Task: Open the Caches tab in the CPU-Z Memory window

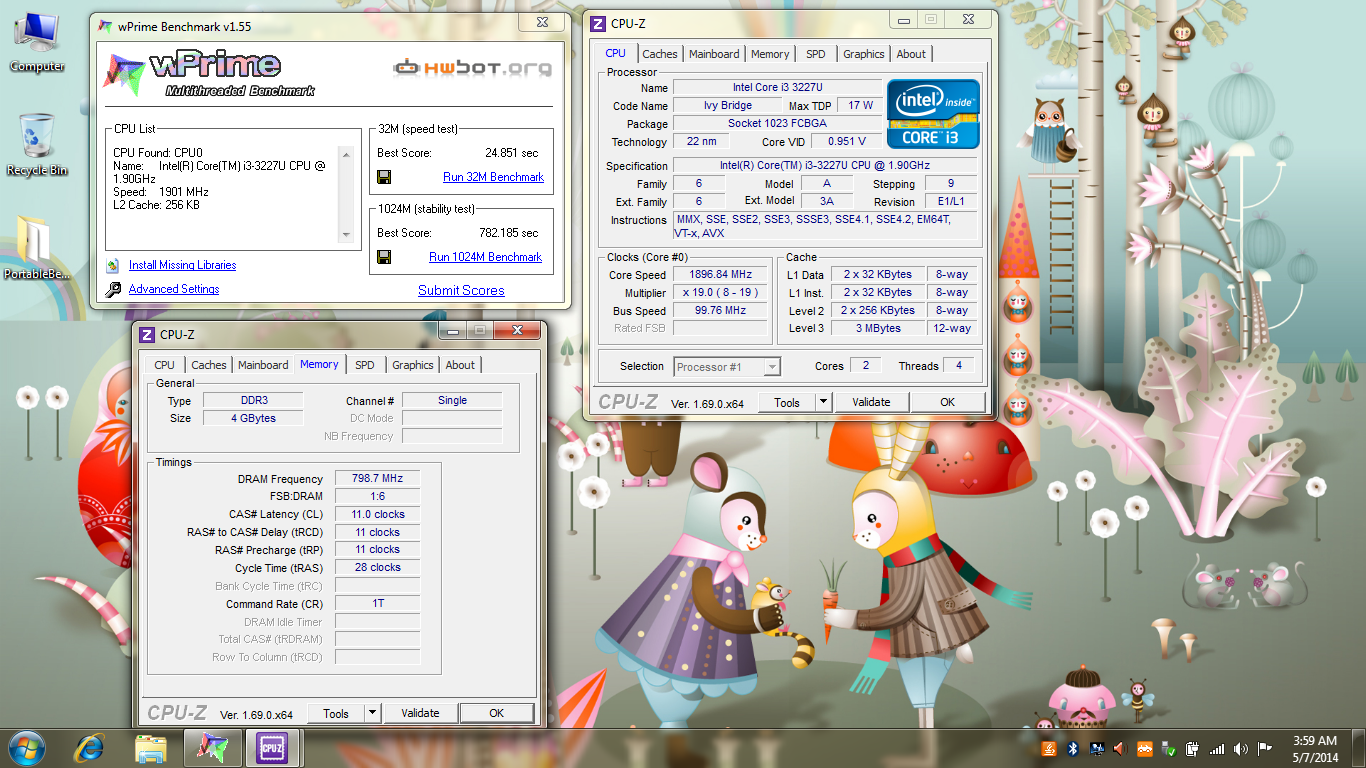Action: [x=208, y=365]
